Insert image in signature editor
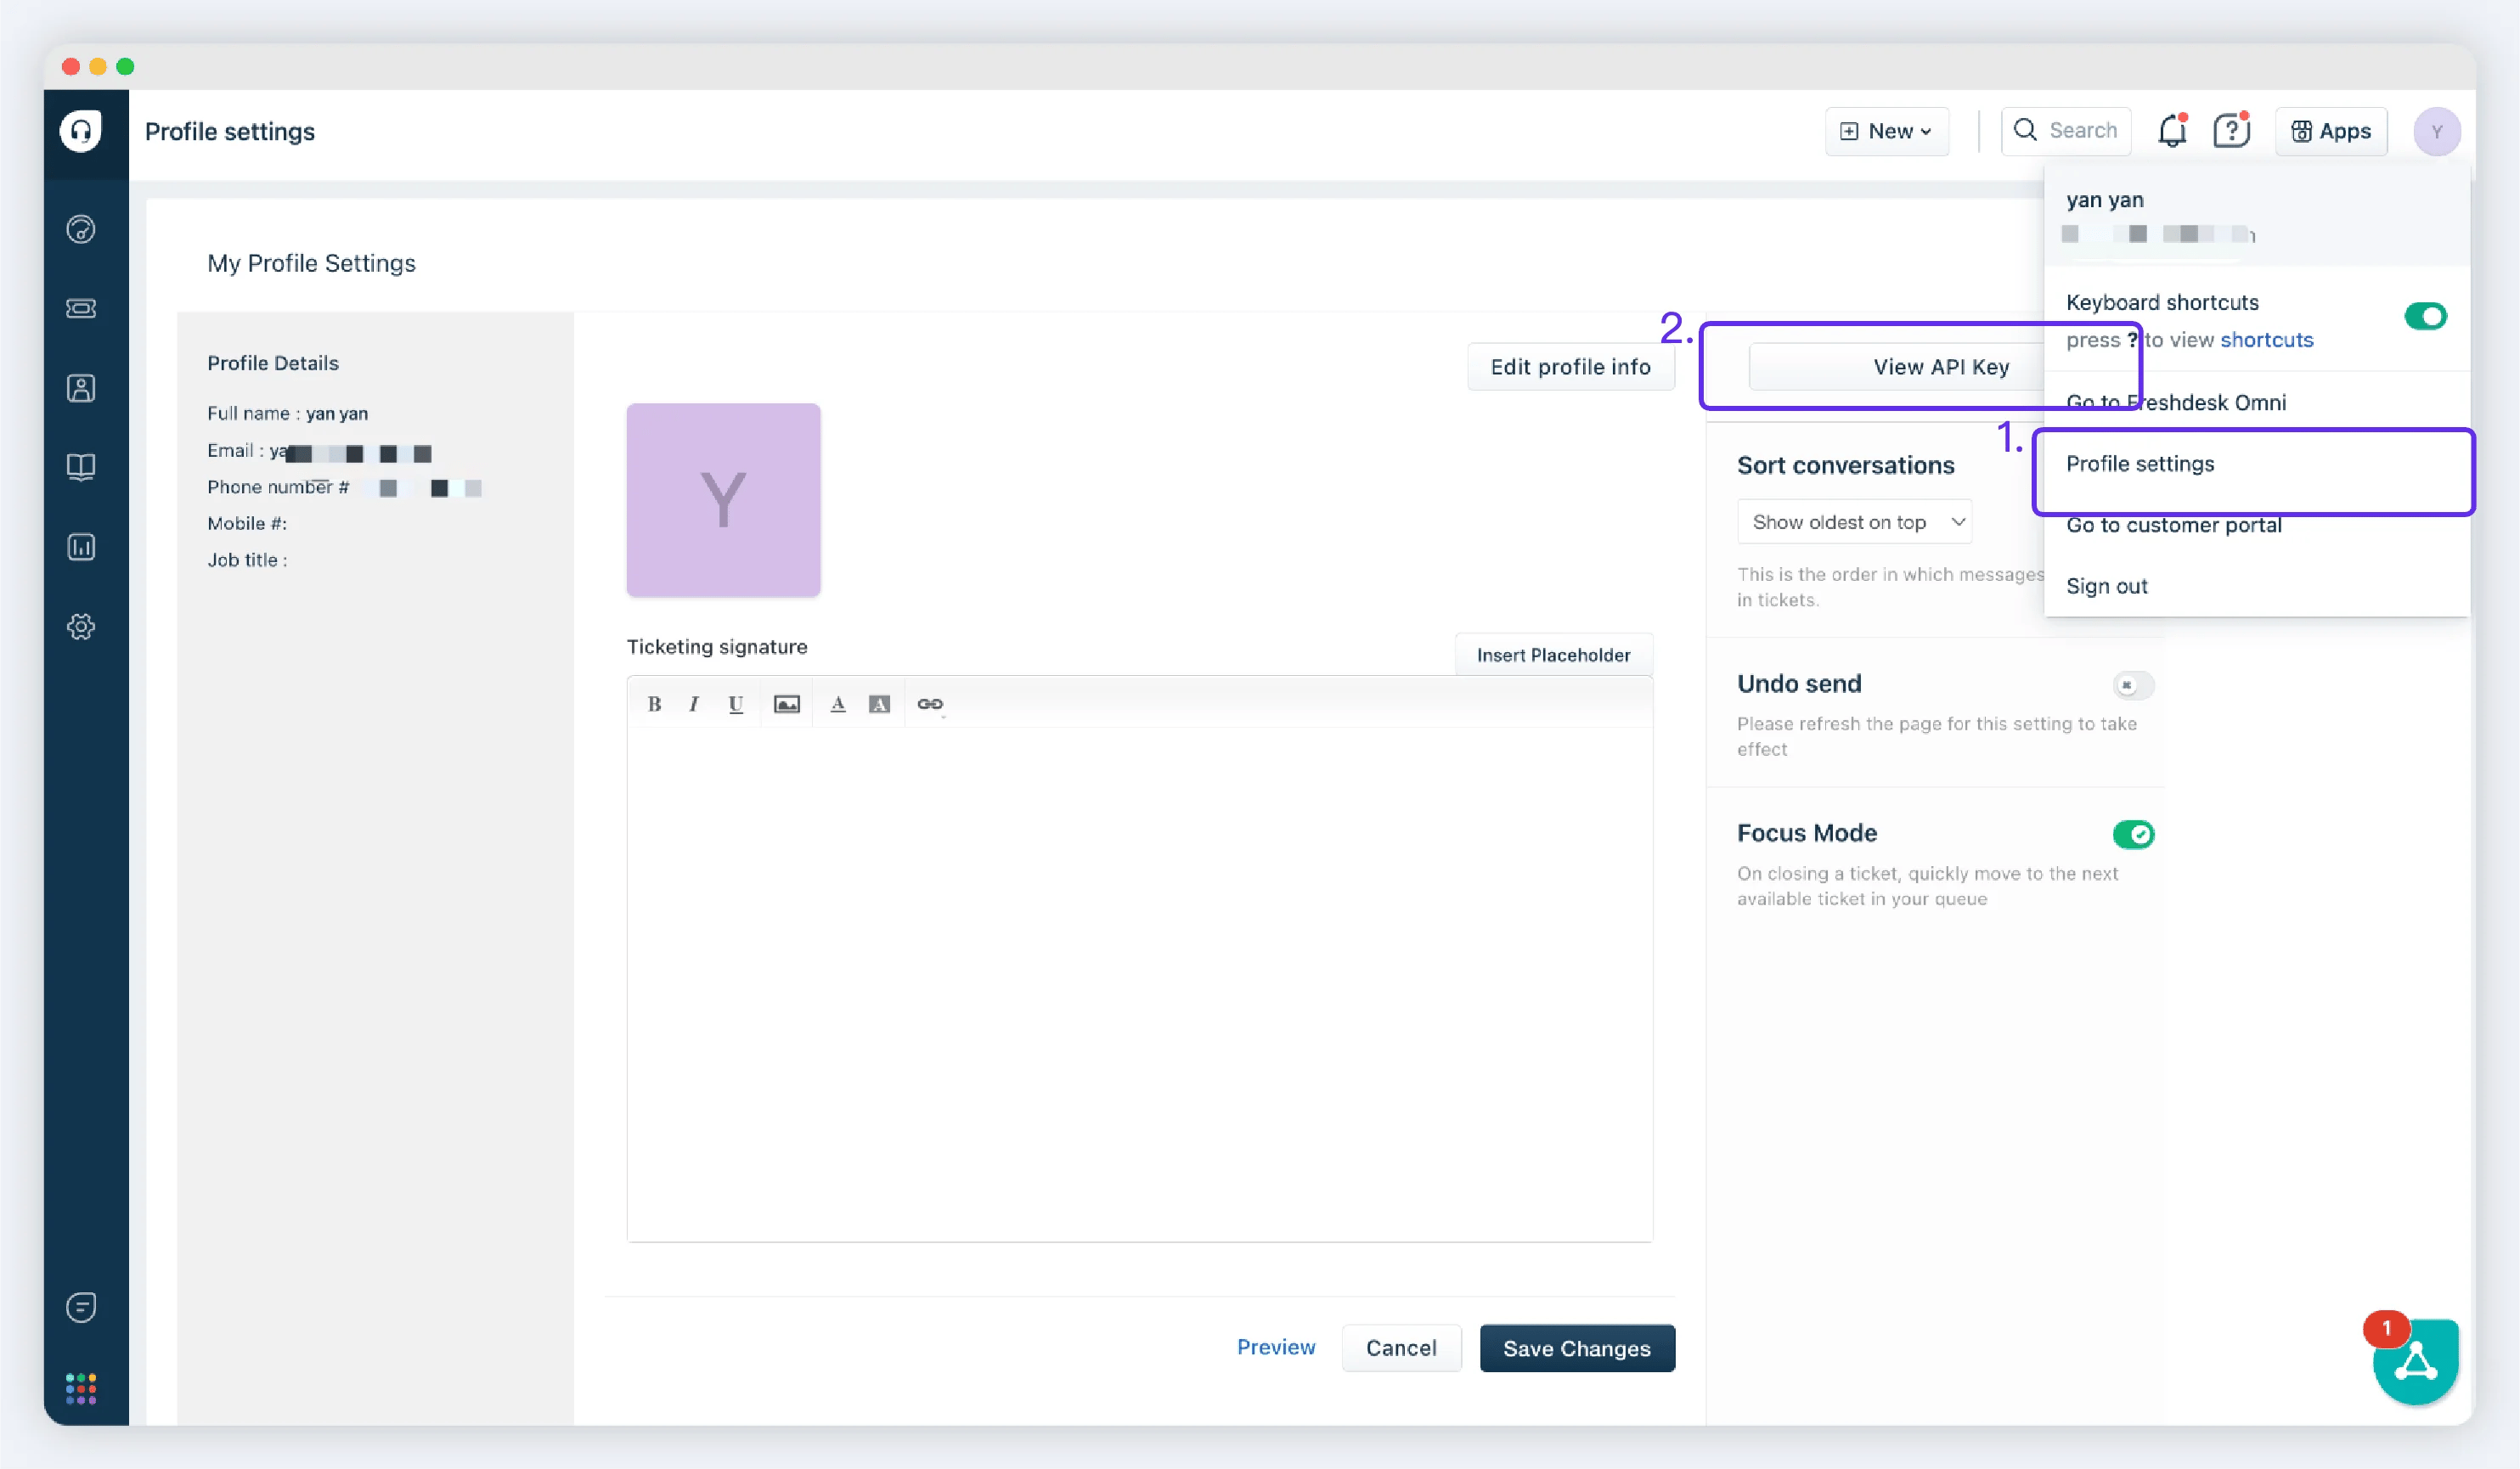The height and width of the screenshot is (1469, 2520). (x=787, y=704)
